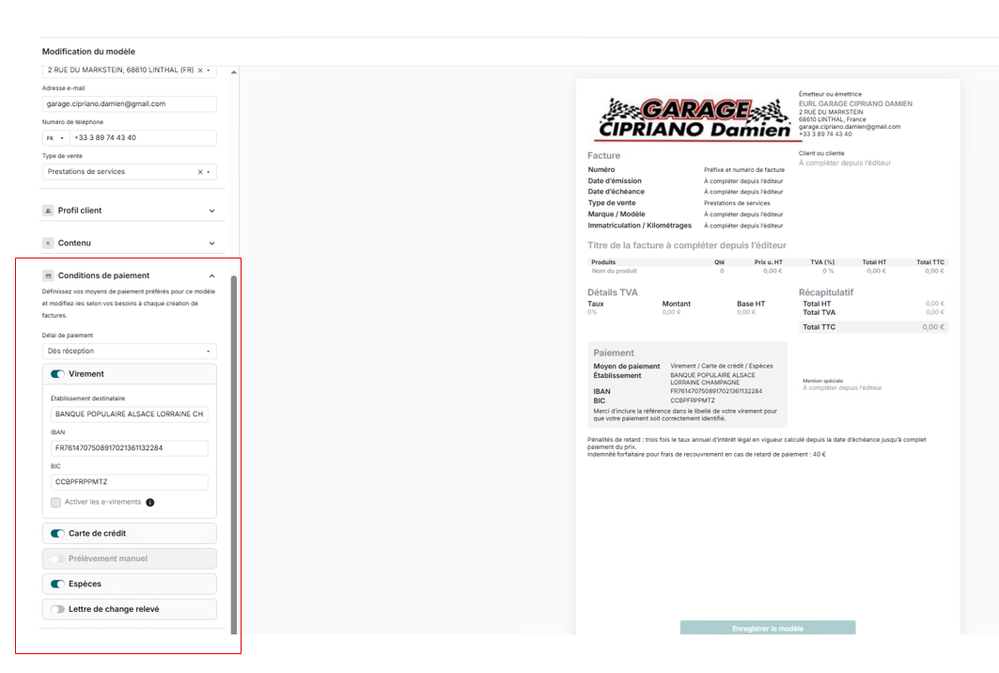This screenshot has height=673, width=999.
Task: Click the scroll-up arrow of the side panel
Action: pos(234,72)
